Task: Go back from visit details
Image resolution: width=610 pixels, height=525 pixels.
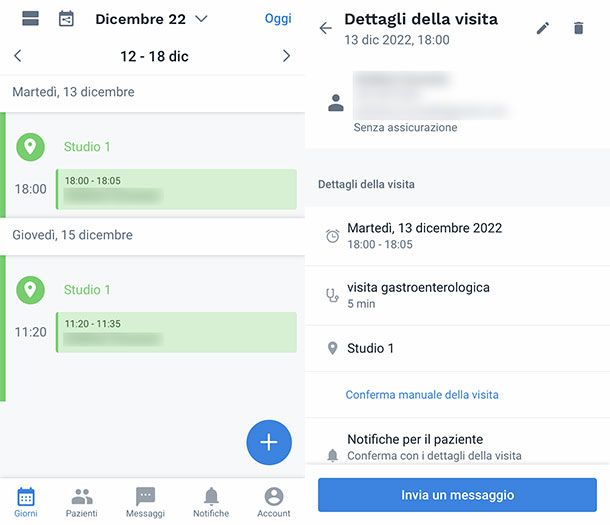Action: click(325, 28)
